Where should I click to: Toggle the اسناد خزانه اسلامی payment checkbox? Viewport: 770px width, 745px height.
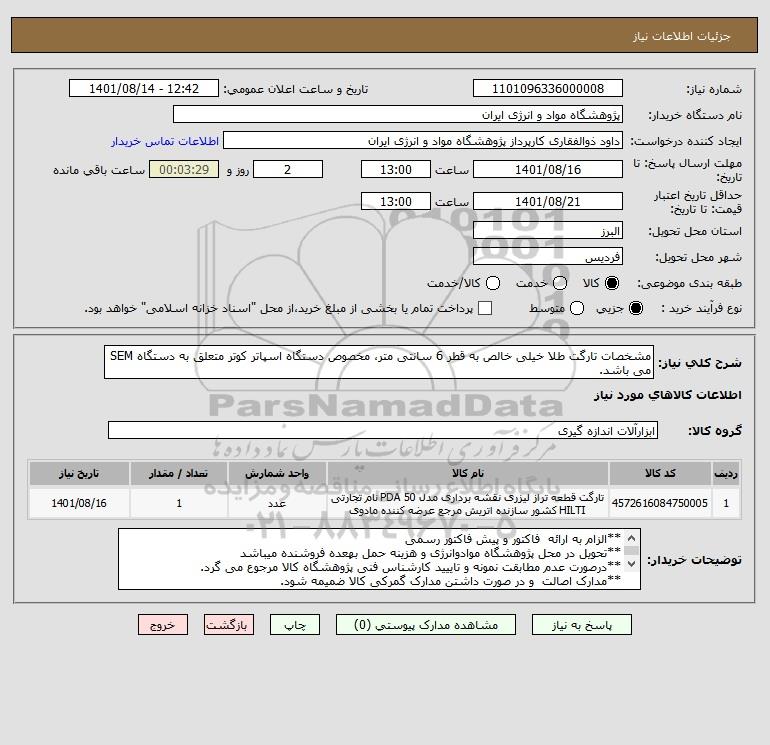(x=485, y=308)
